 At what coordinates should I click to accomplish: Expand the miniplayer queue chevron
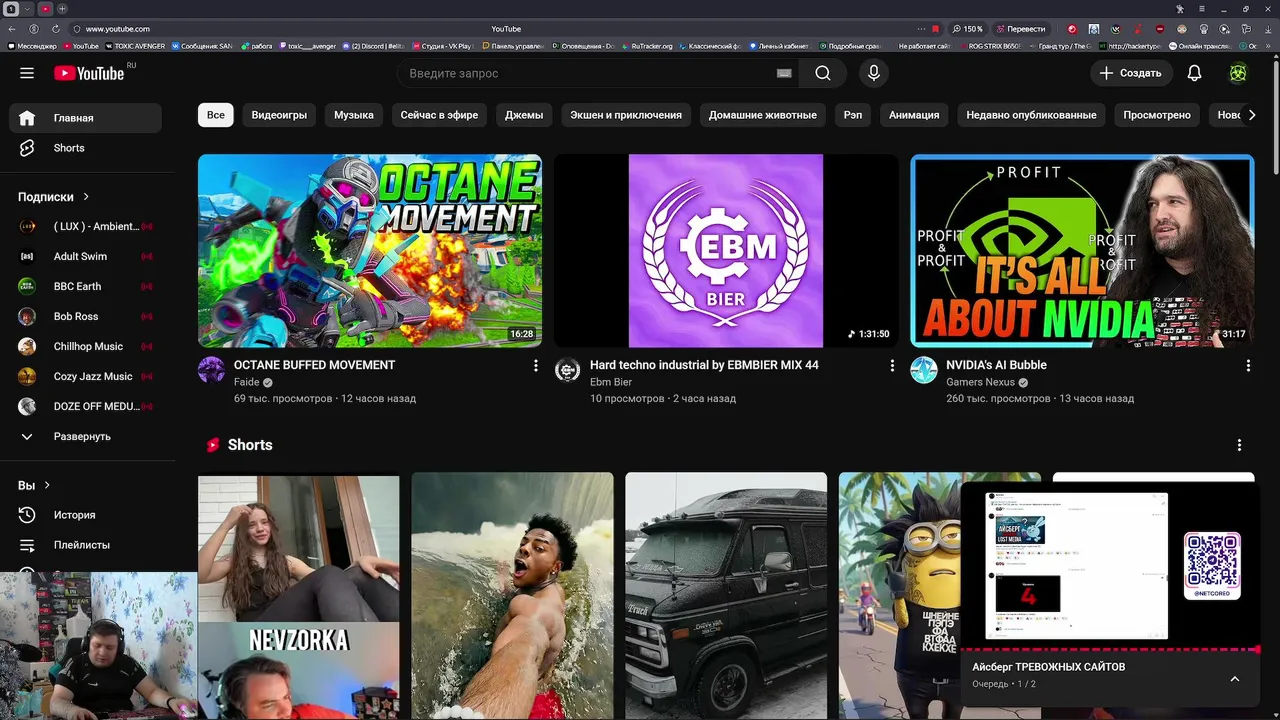[1235, 679]
